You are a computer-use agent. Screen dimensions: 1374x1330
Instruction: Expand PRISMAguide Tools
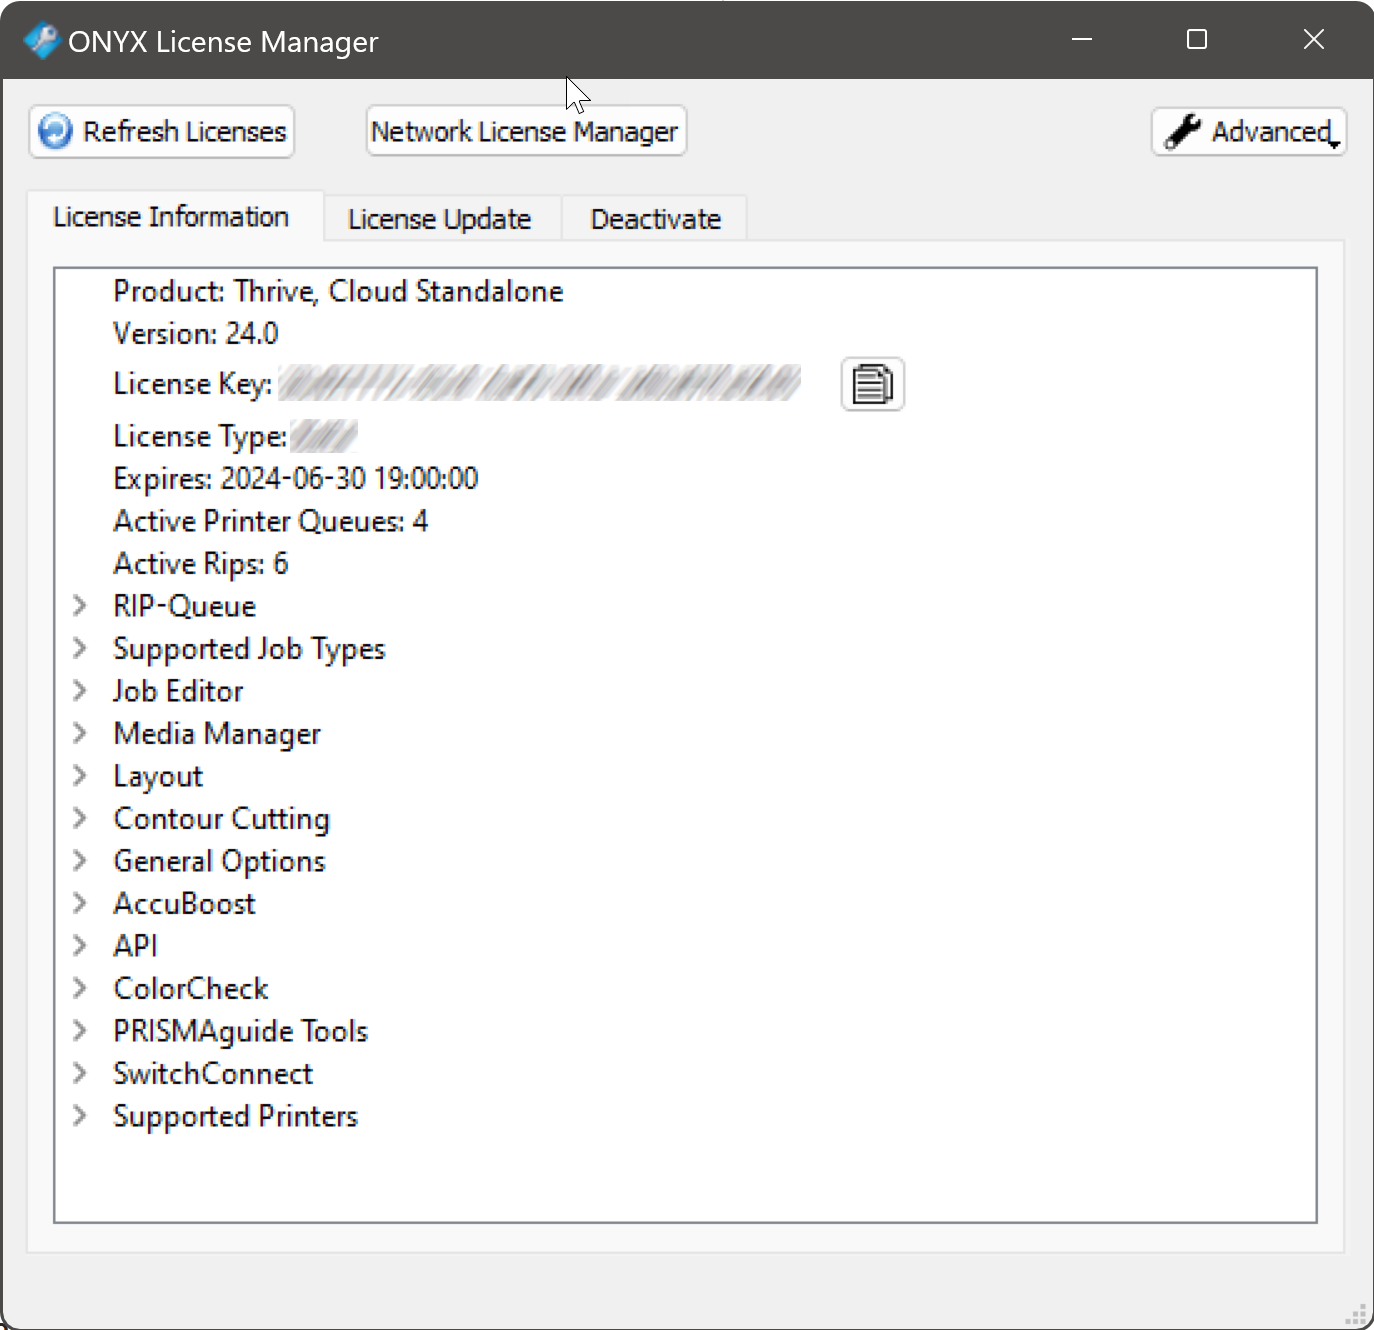click(x=82, y=1030)
